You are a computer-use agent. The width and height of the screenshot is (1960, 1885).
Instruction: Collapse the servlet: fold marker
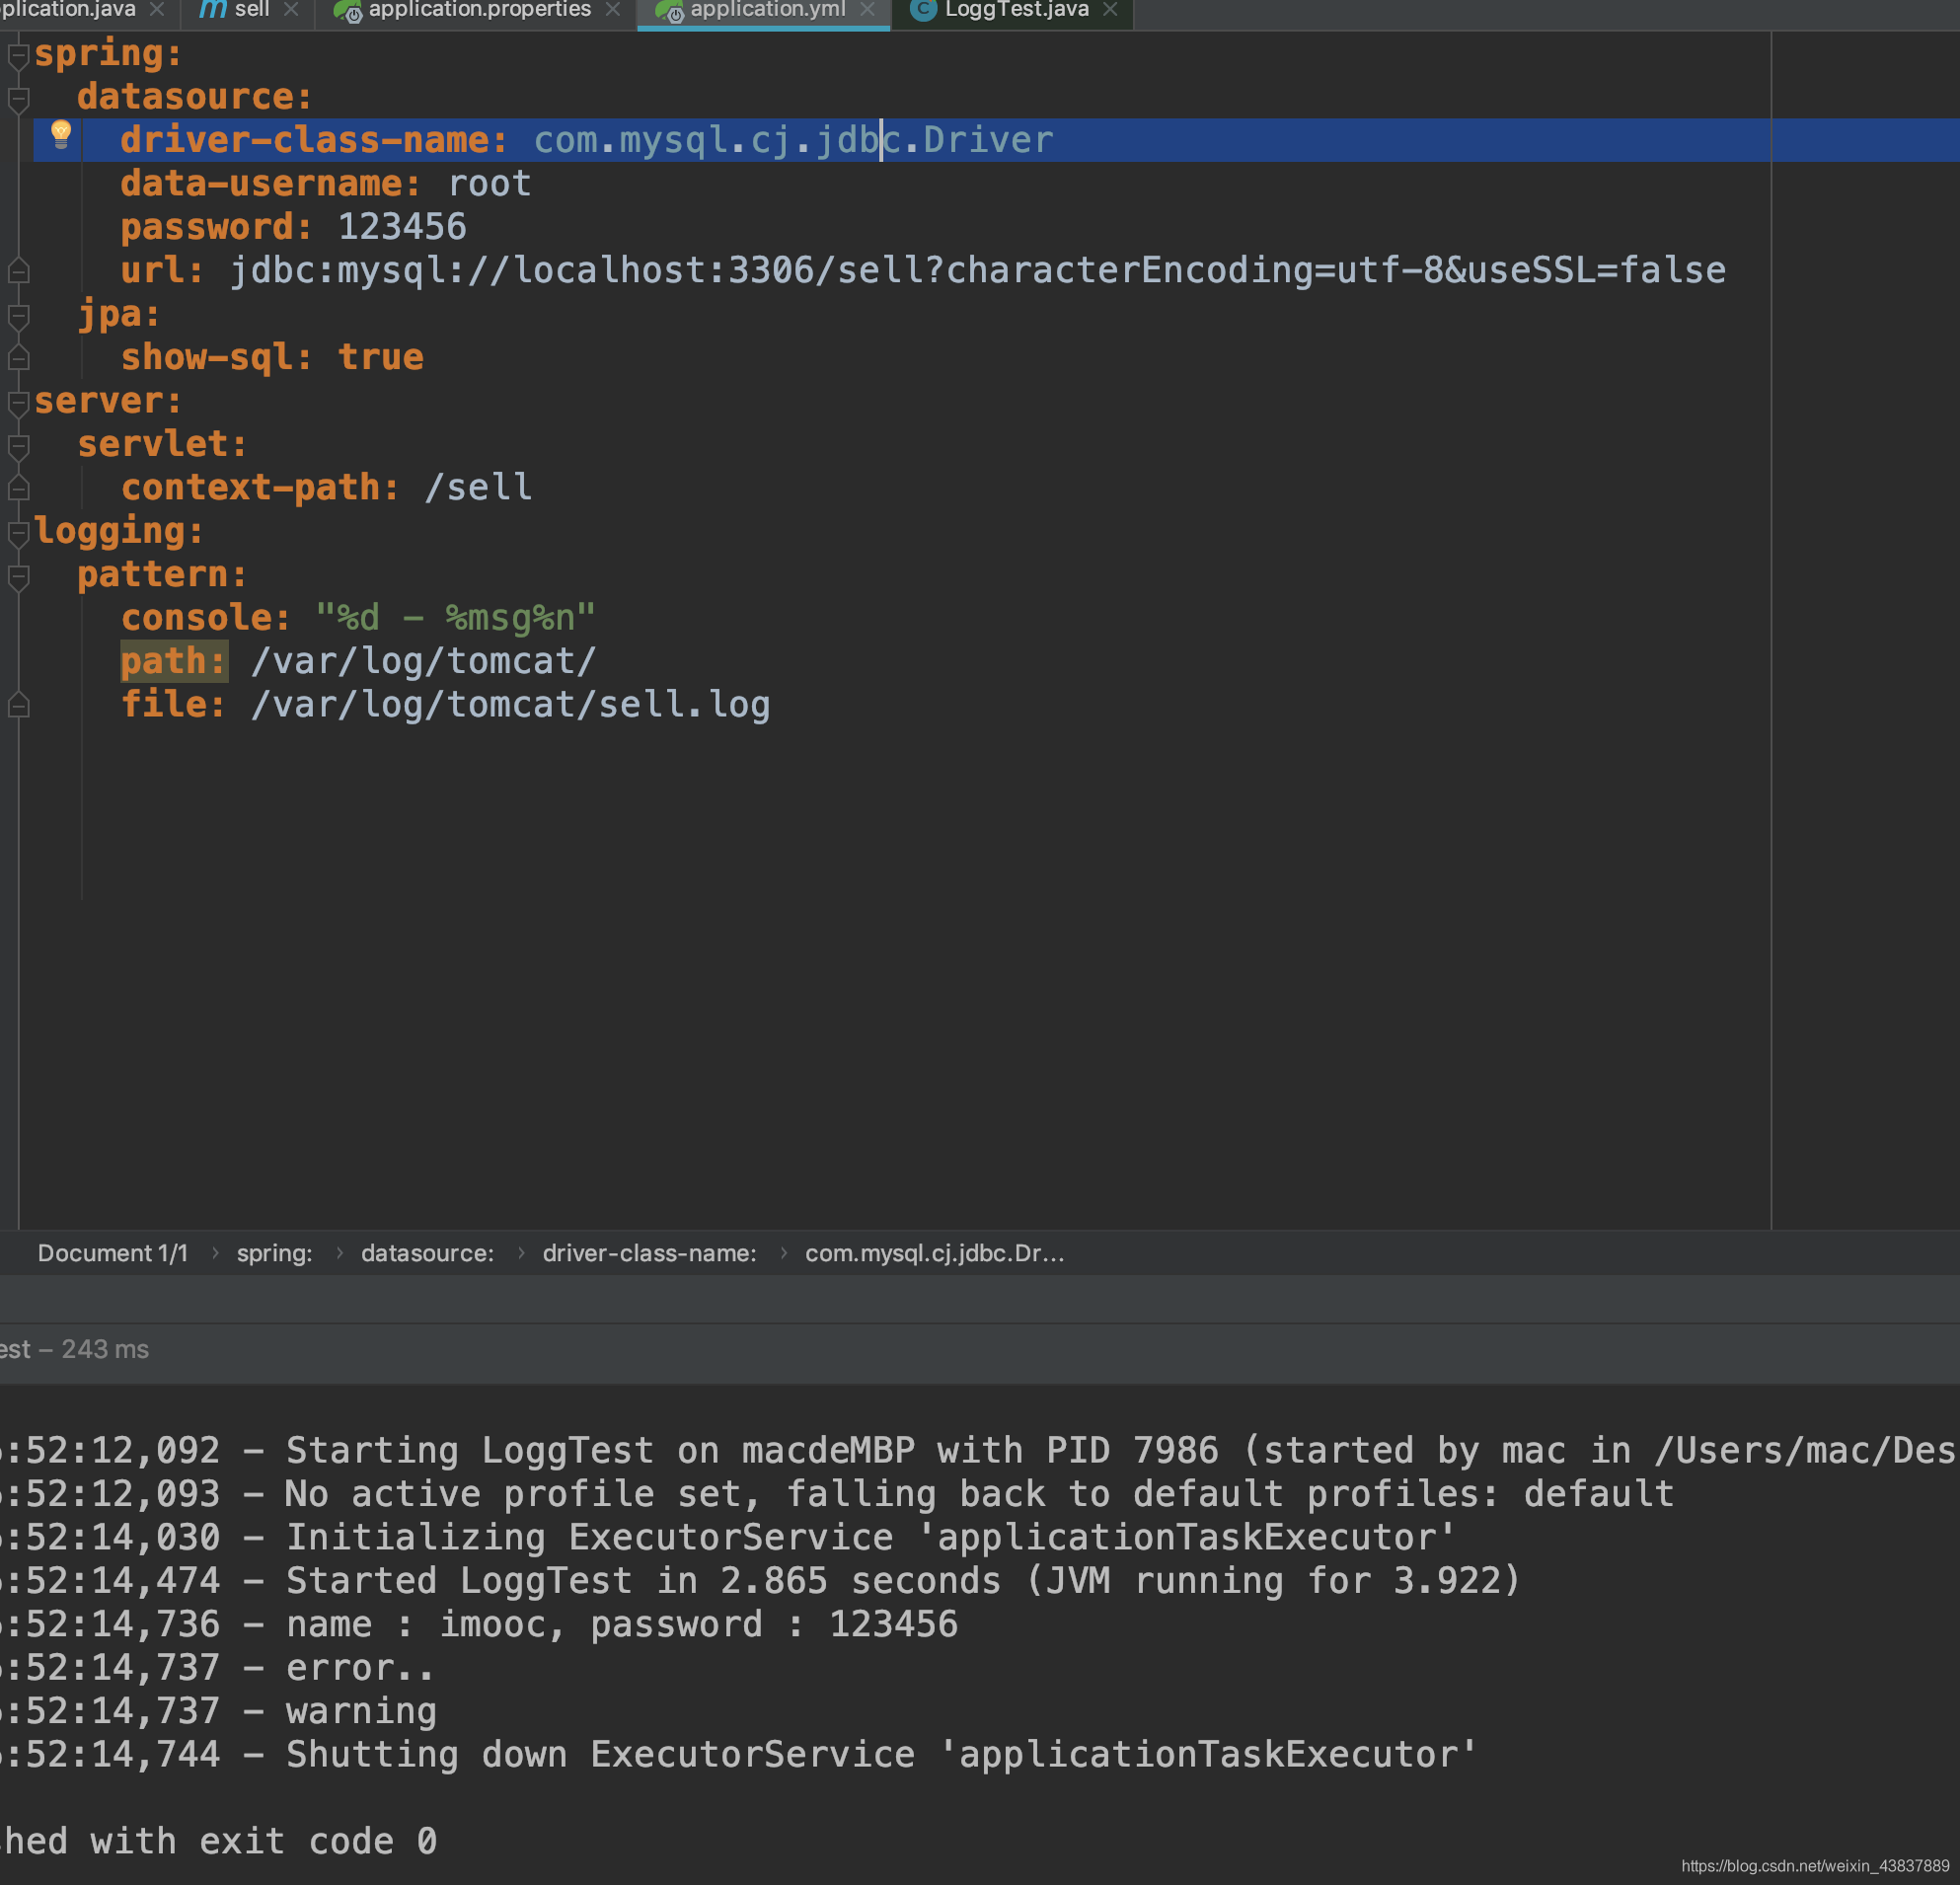click(18, 446)
